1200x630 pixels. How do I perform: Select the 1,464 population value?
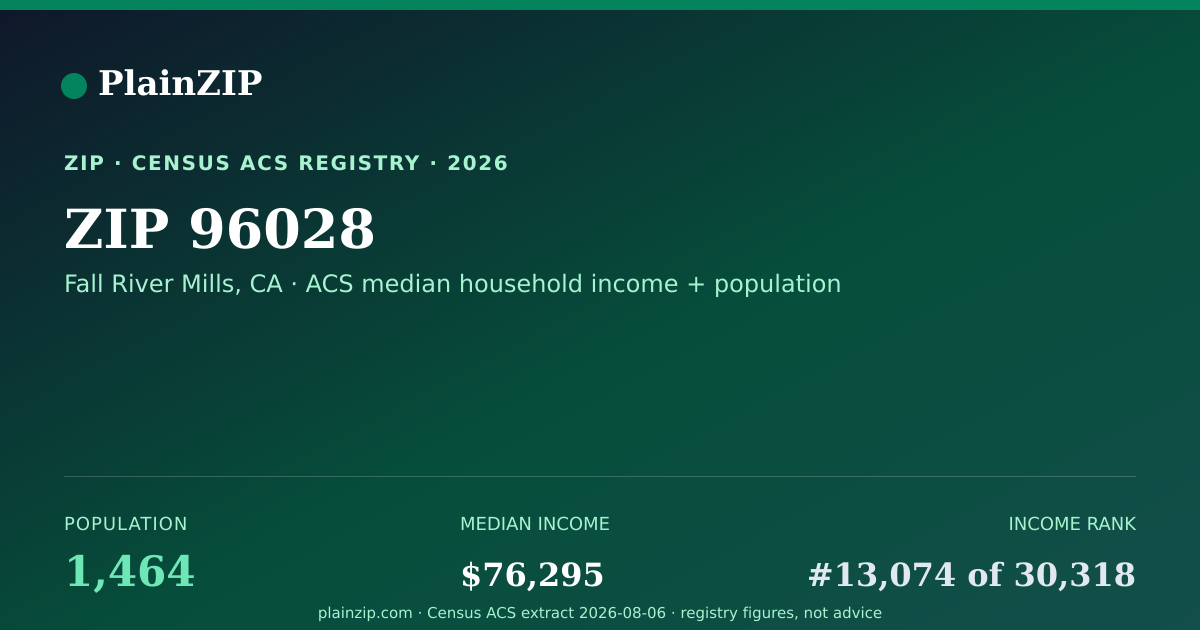click(129, 572)
